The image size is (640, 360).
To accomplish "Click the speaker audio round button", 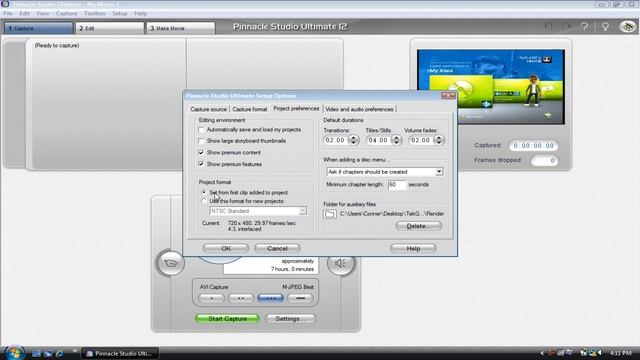I will (340, 263).
